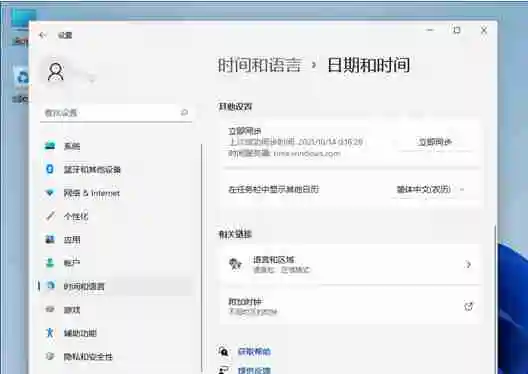Click the accessibility figure icon
The image size is (528, 374).
50,333
